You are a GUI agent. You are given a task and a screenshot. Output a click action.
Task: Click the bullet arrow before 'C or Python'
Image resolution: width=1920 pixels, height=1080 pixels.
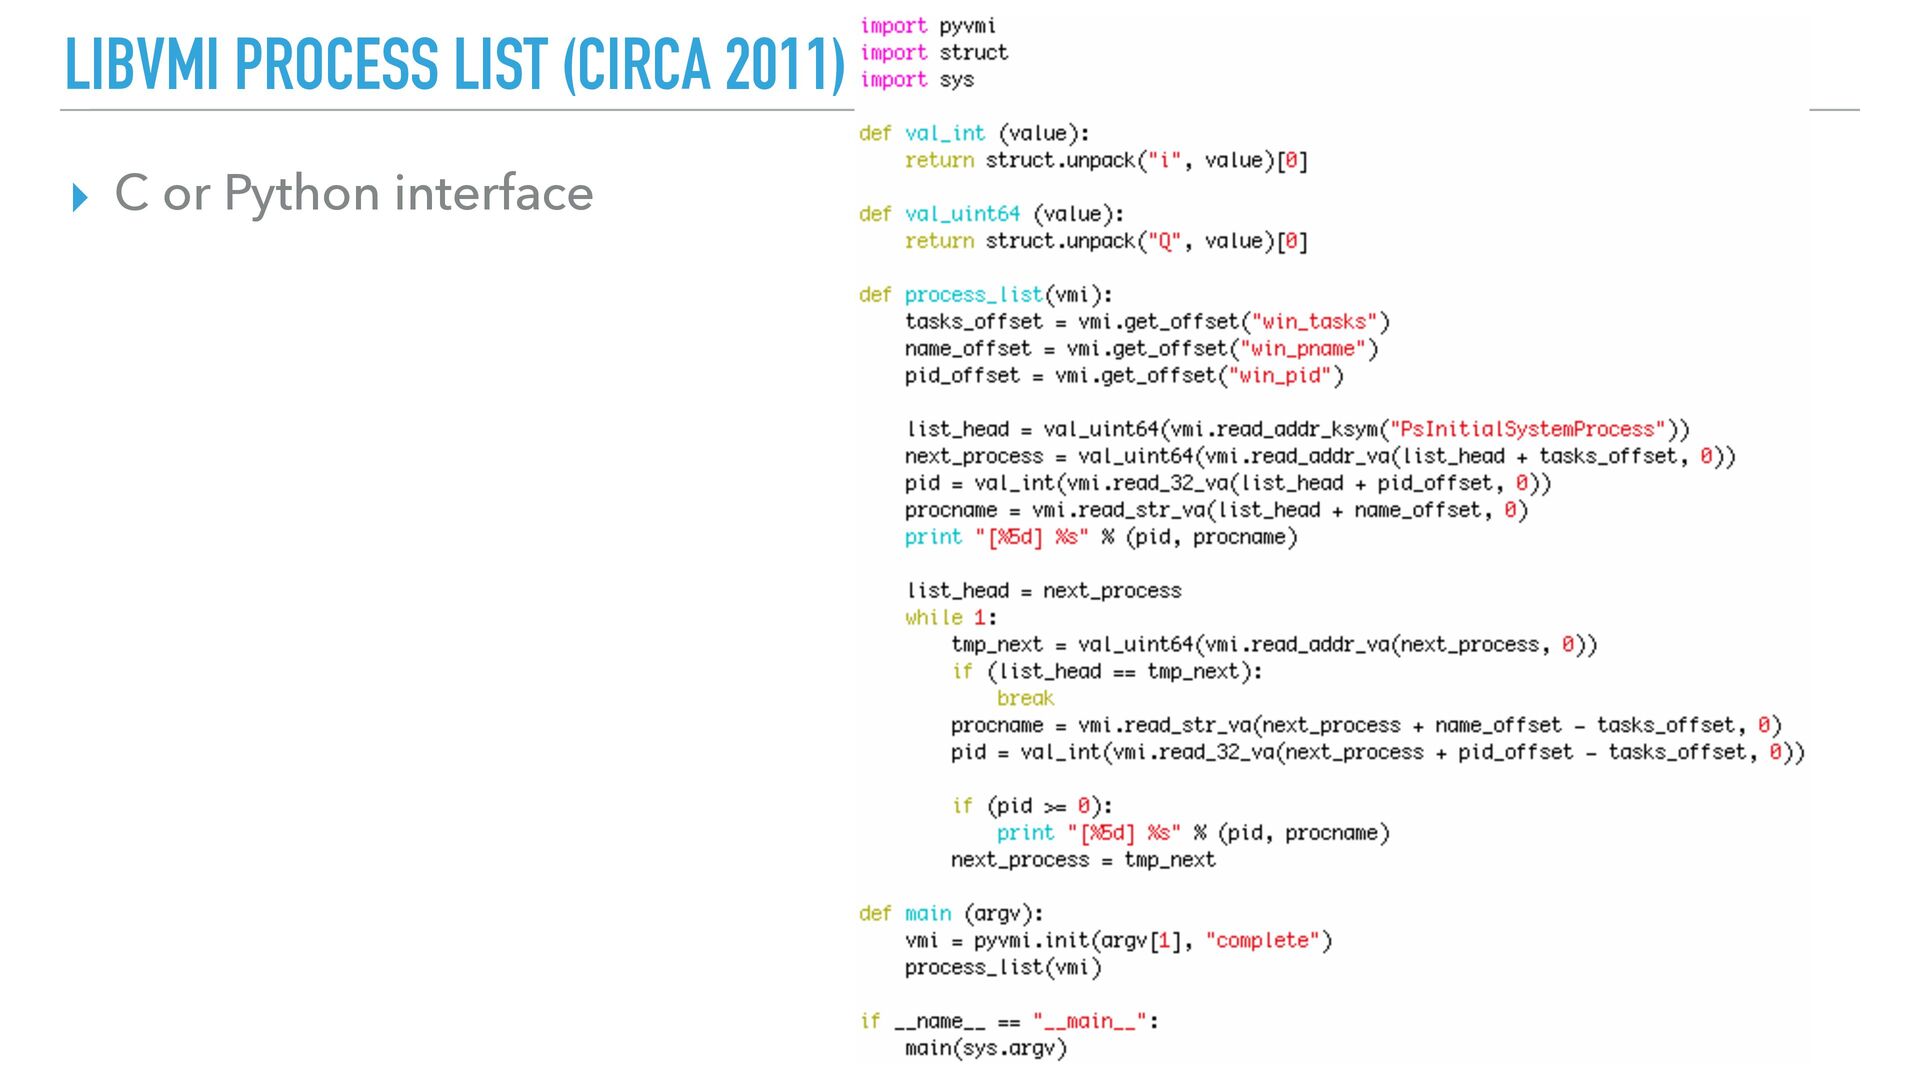(x=80, y=197)
